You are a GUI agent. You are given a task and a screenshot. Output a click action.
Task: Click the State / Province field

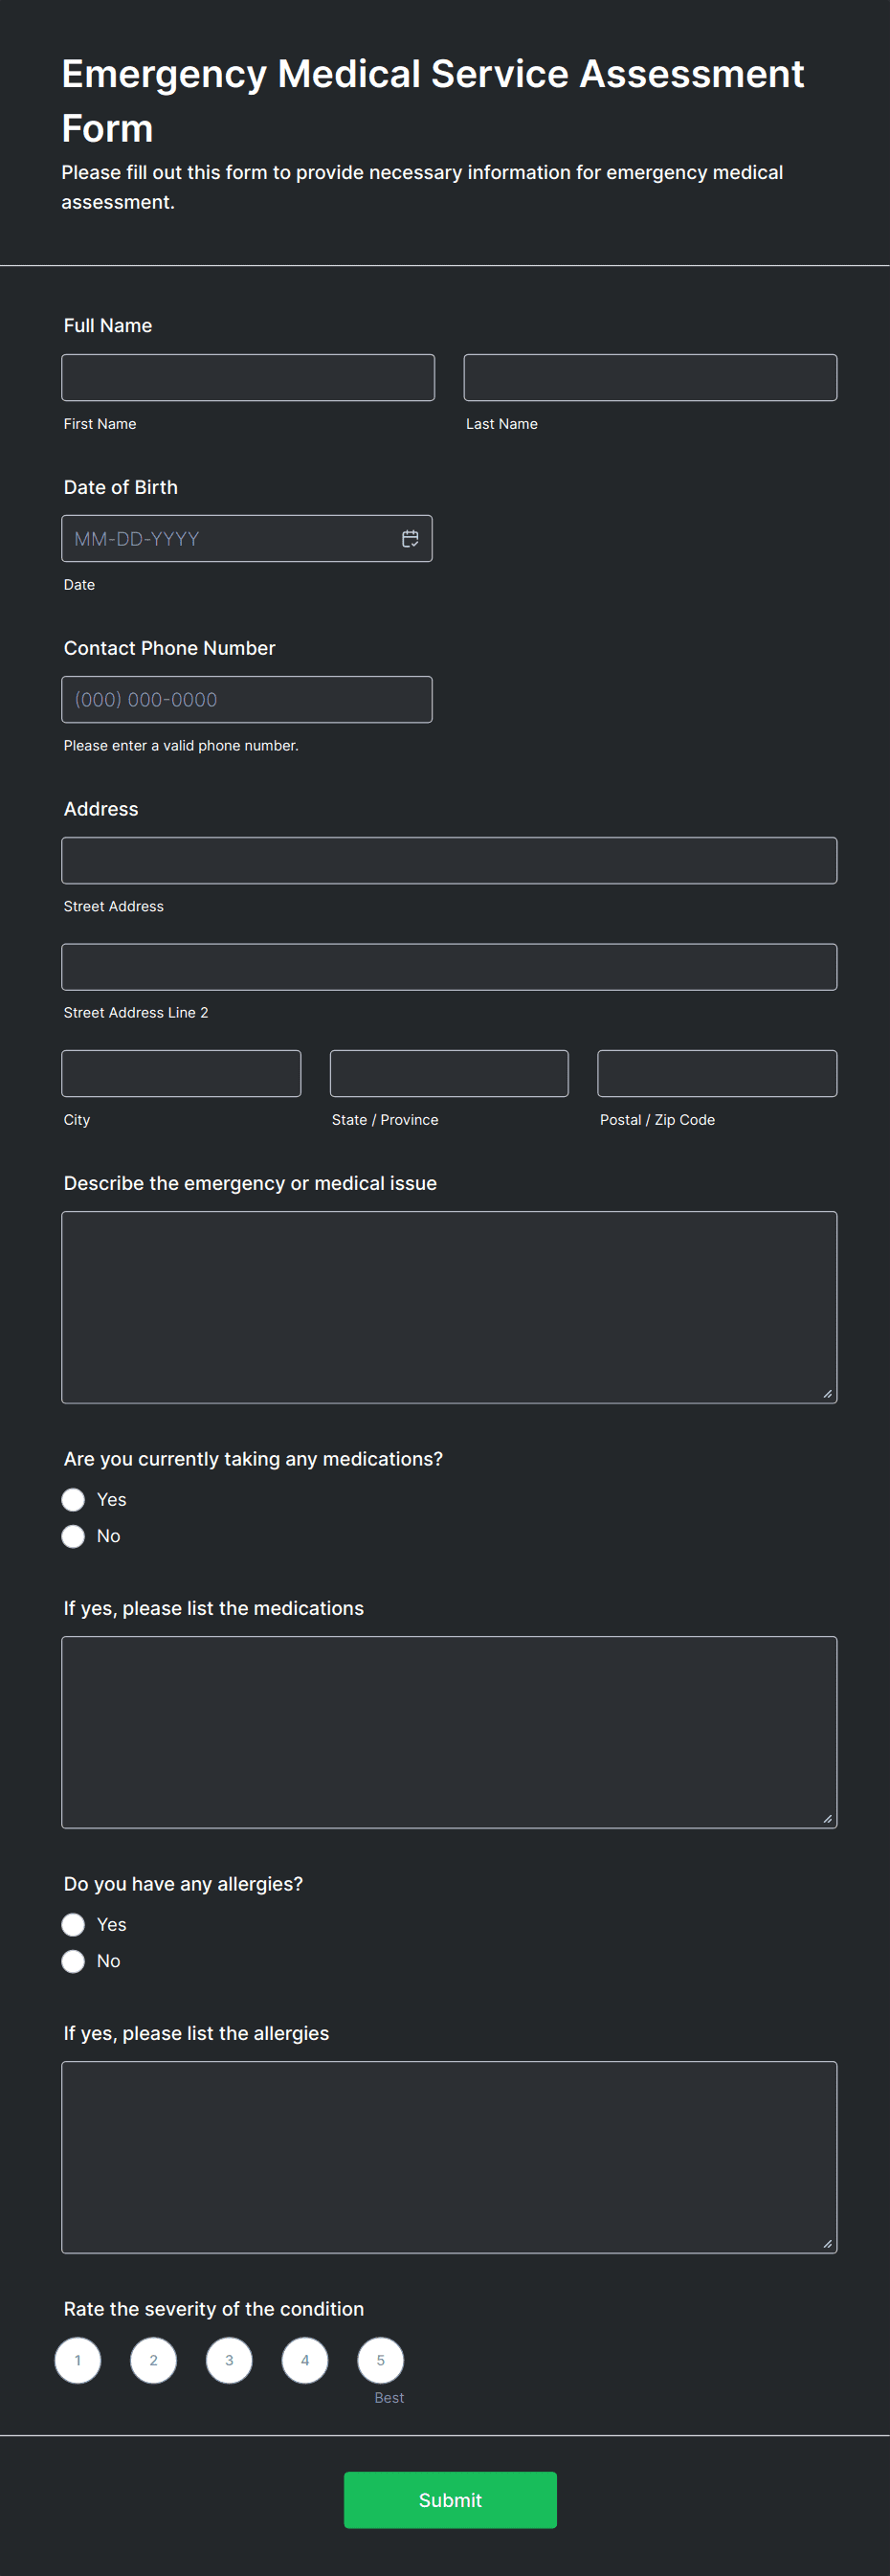[x=449, y=1074]
